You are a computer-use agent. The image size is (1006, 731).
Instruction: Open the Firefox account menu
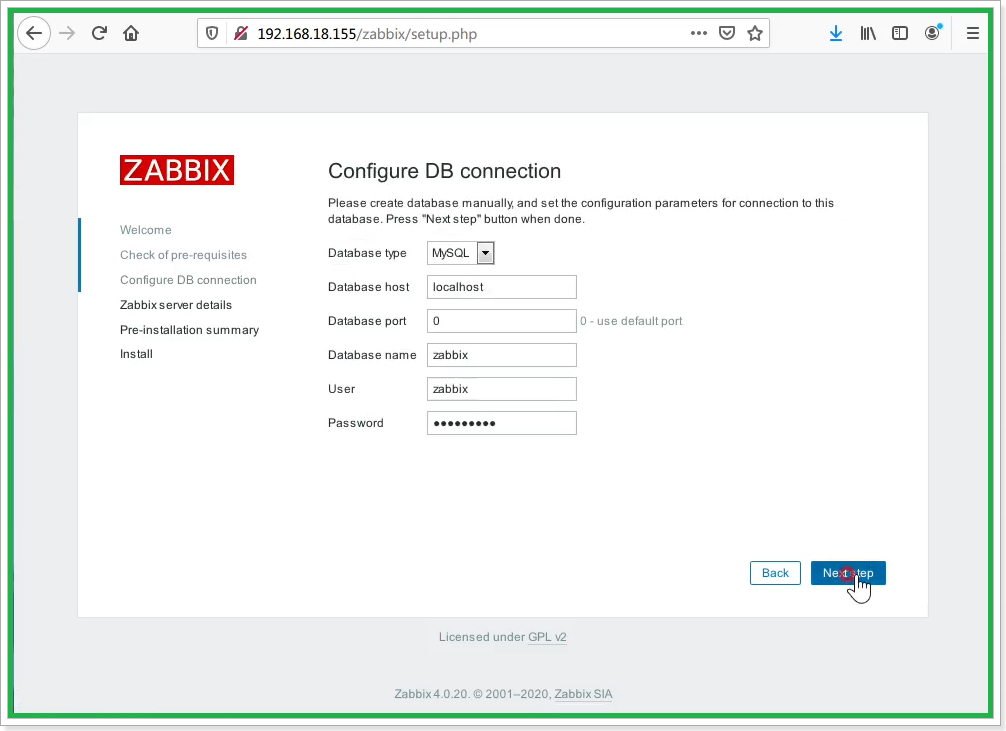click(x=932, y=33)
